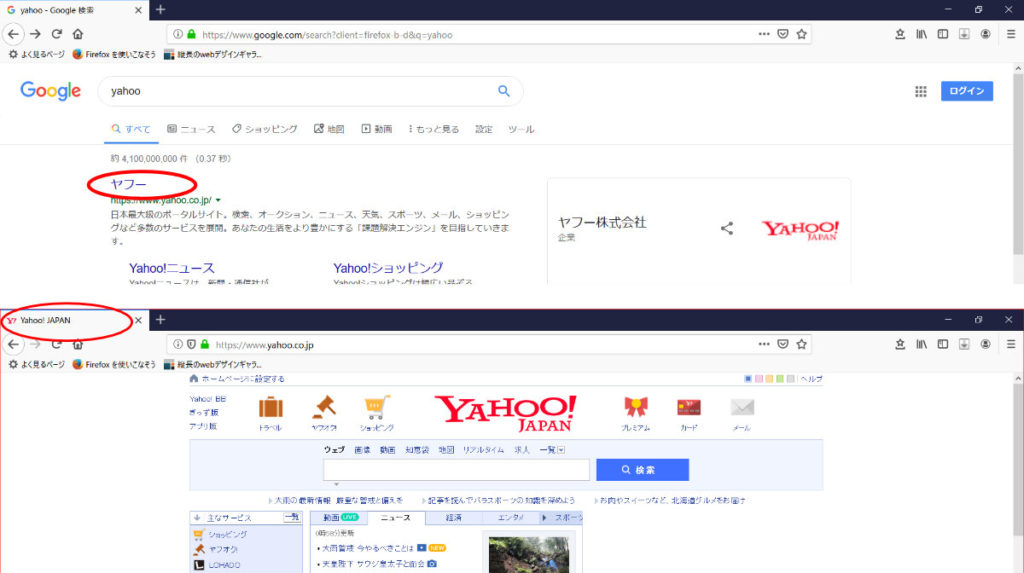The height and width of the screenshot is (573, 1024).
Task: Click the magnifier icon in Google search box
Action: pyautogui.click(x=504, y=91)
